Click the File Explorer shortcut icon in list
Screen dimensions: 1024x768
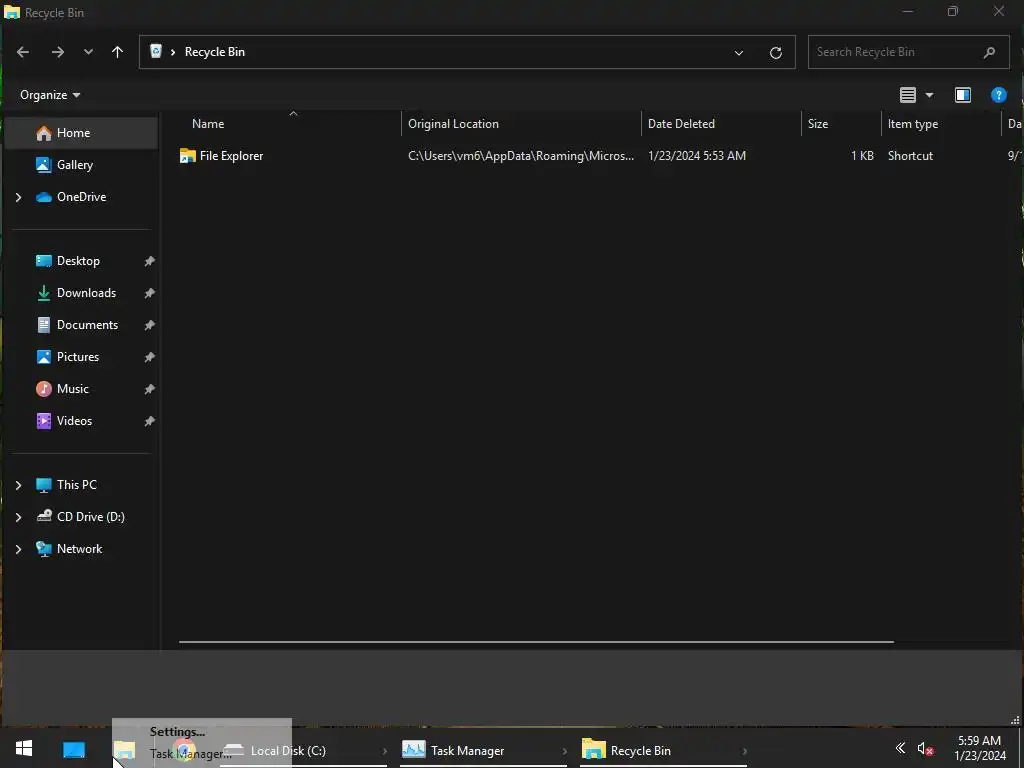187,156
